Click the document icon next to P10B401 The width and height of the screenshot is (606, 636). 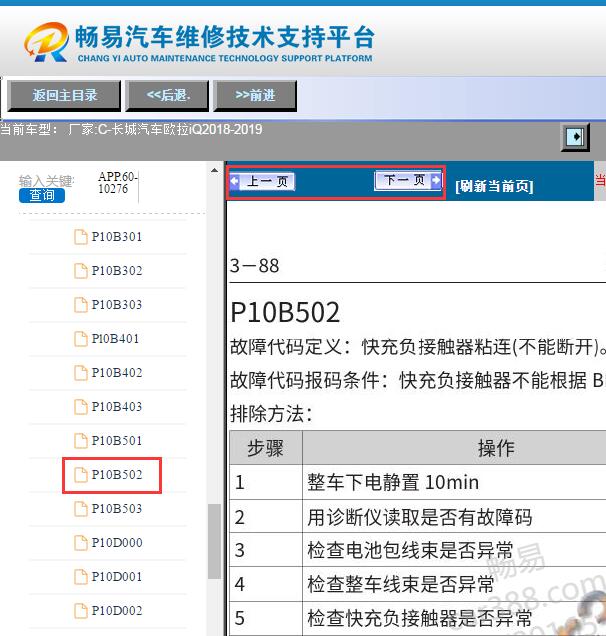pyautogui.click(x=81, y=339)
